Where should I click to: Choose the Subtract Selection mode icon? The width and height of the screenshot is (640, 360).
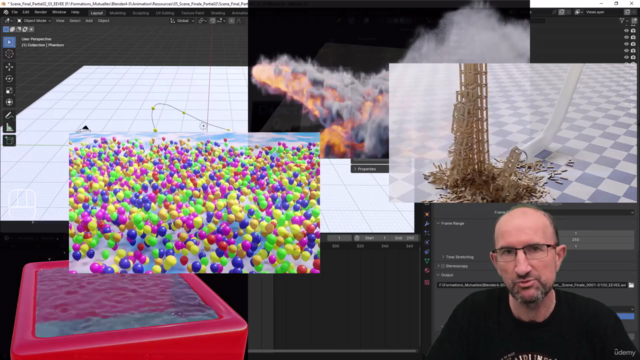pos(19,29)
